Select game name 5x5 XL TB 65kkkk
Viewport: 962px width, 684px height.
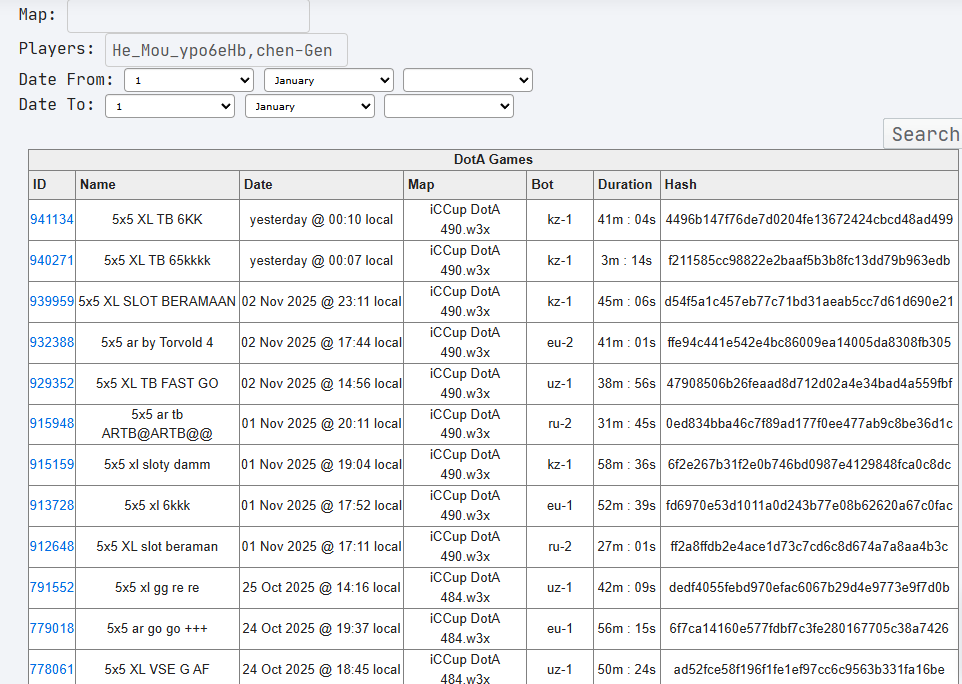157,261
